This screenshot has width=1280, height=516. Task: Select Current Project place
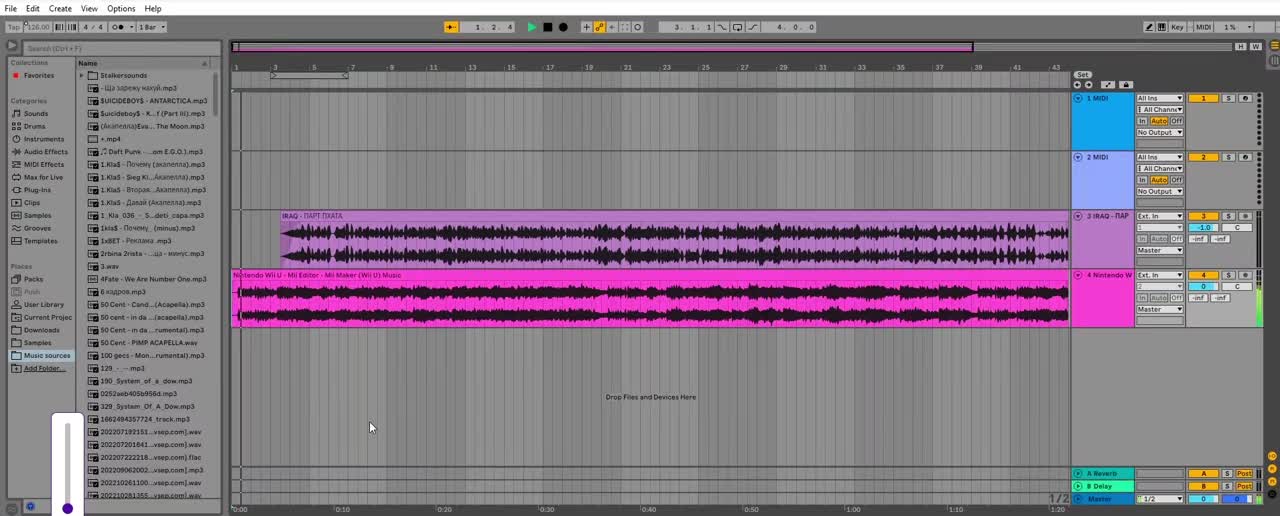[x=48, y=317]
